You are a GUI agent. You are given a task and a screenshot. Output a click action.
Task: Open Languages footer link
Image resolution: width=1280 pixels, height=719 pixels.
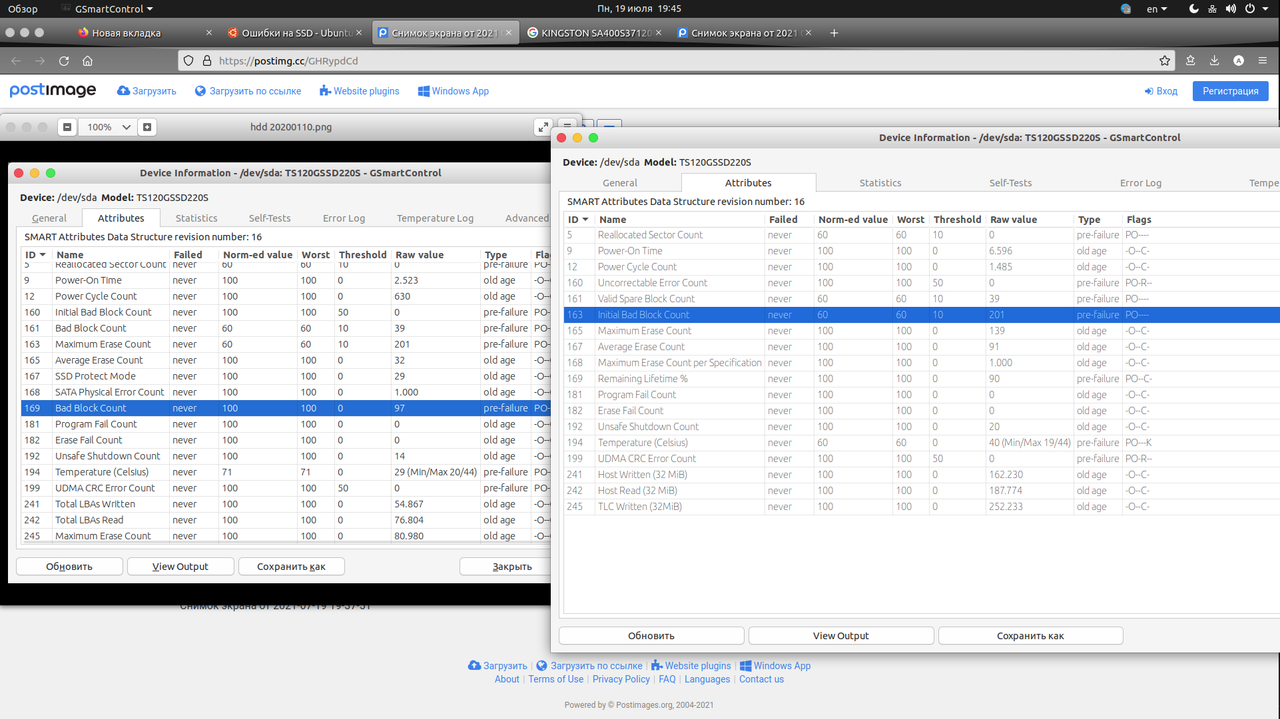707,679
